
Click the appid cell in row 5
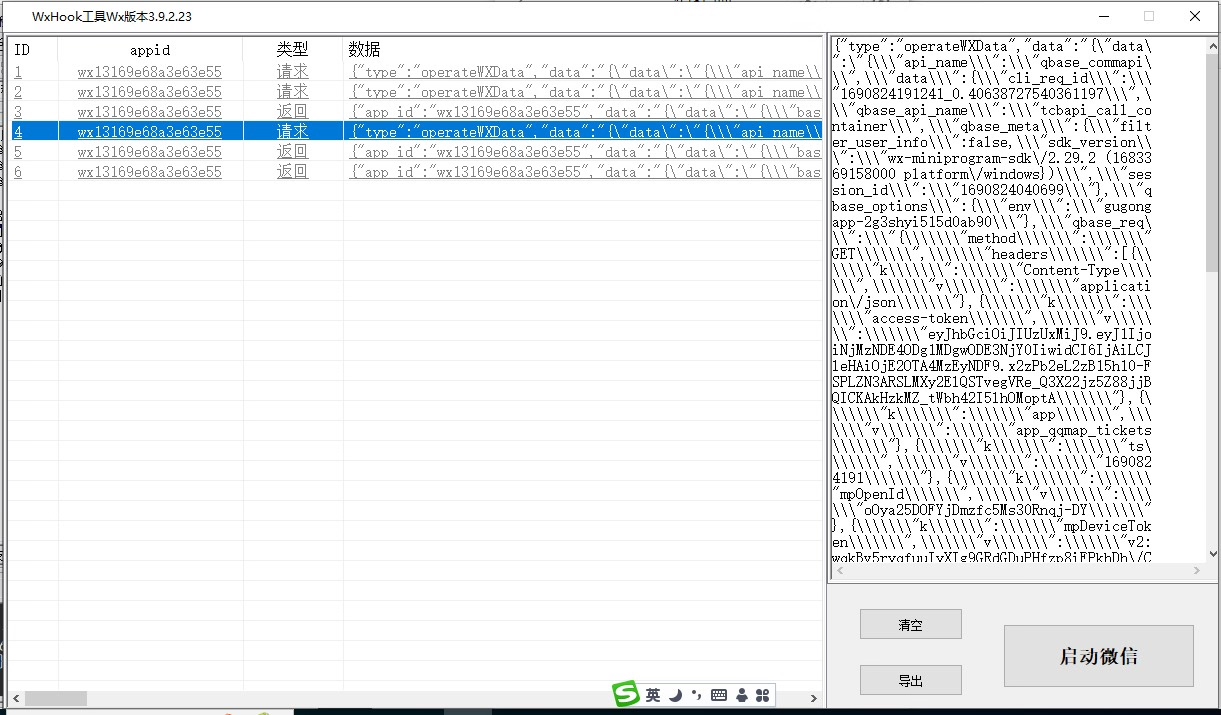click(x=150, y=151)
